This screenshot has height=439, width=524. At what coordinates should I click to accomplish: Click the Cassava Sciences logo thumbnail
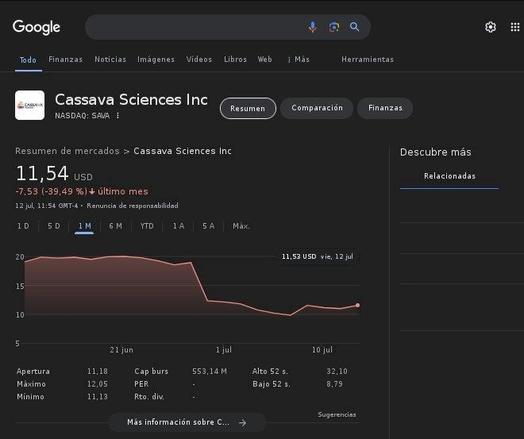30,105
